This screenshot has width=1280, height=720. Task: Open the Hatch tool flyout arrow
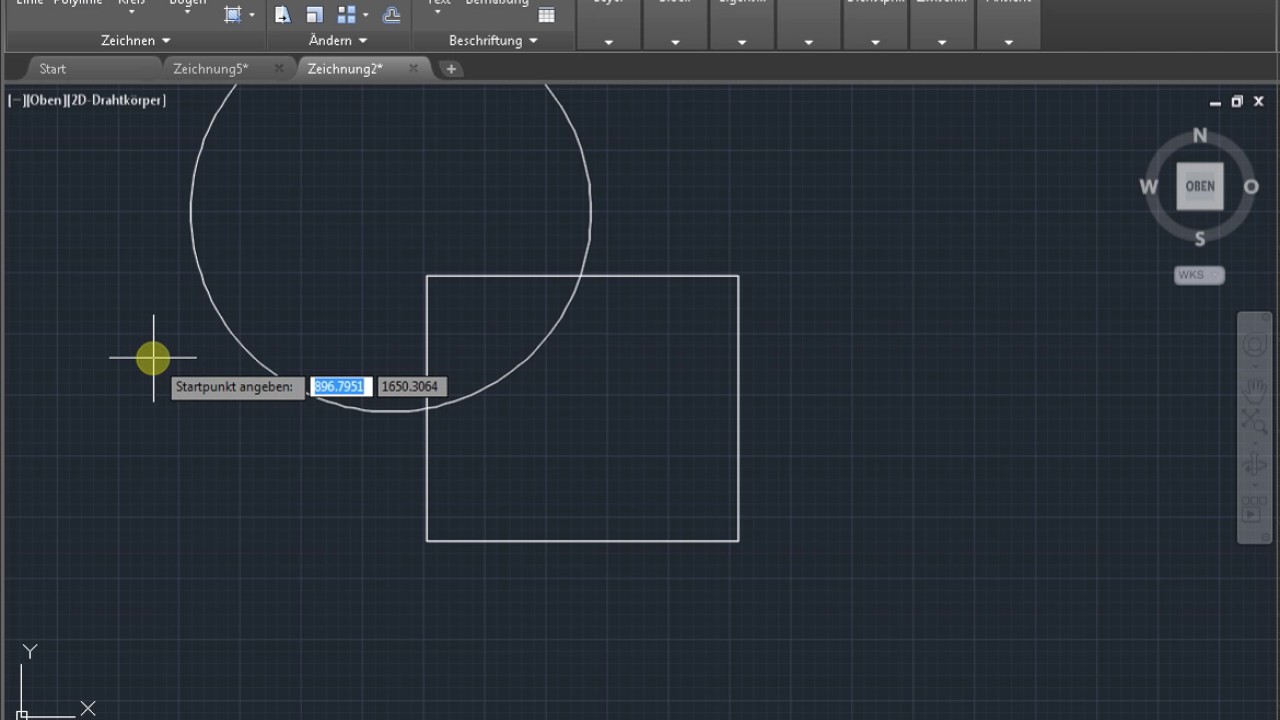click(251, 15)
